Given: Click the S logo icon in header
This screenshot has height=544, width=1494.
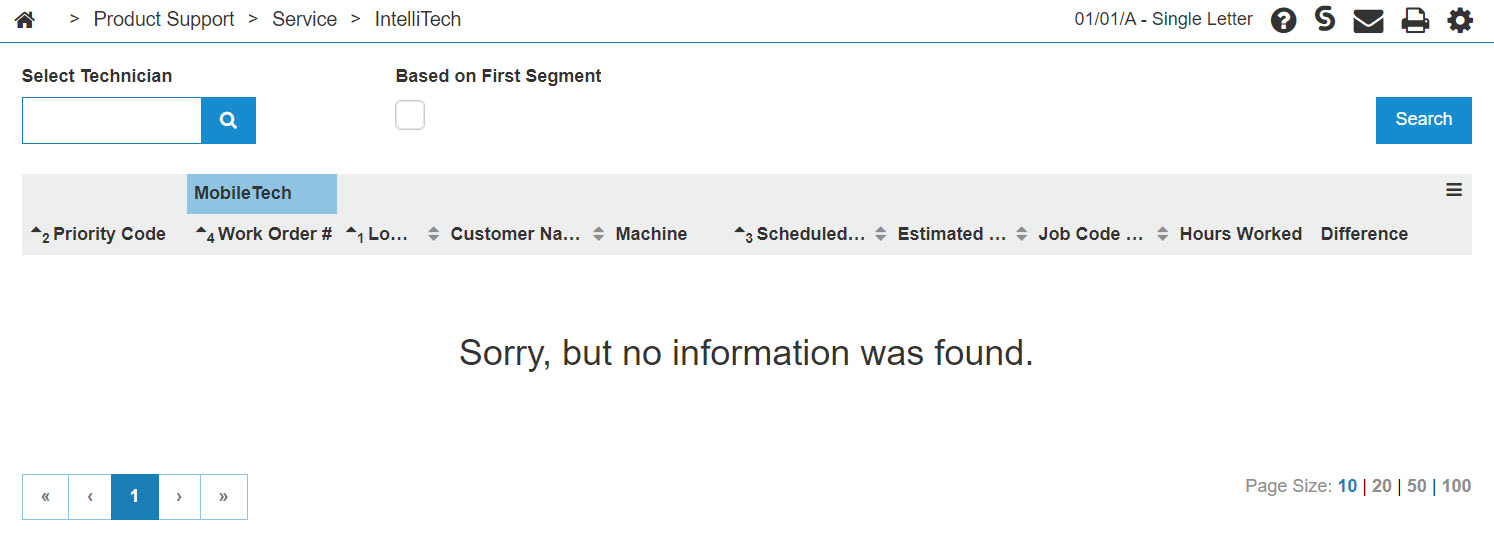Looking at the screenshot, I should (1325, 19).
